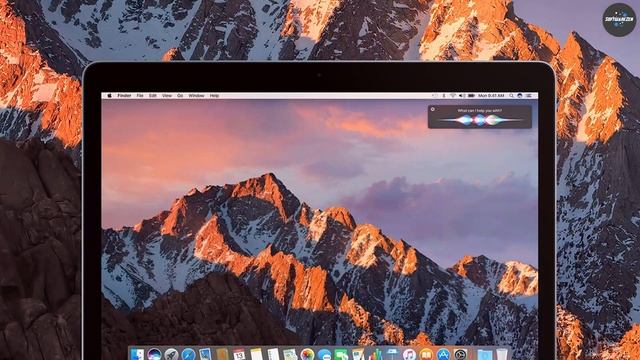Open the Help menu
Screen dimensions: 640x360
214,96
